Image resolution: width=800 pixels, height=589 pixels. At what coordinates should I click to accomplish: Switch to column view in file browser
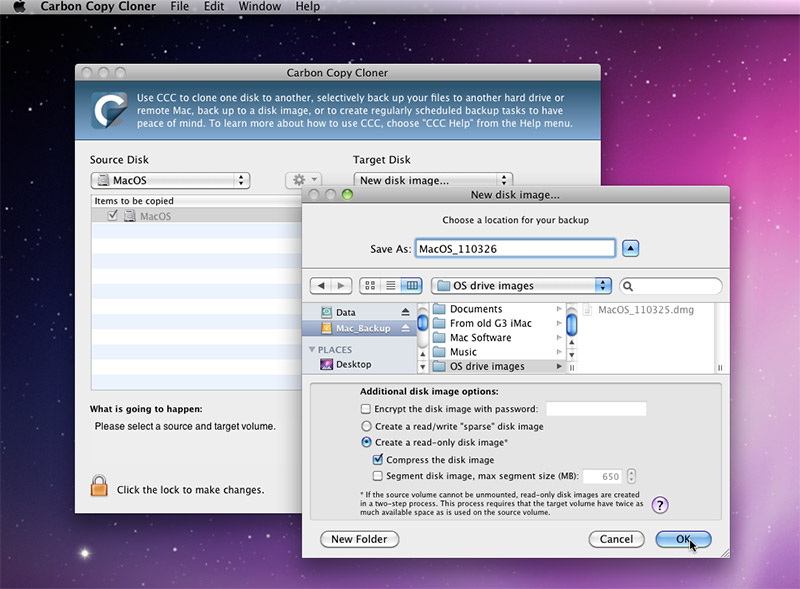pyautogui.click(x=411, y=286)
